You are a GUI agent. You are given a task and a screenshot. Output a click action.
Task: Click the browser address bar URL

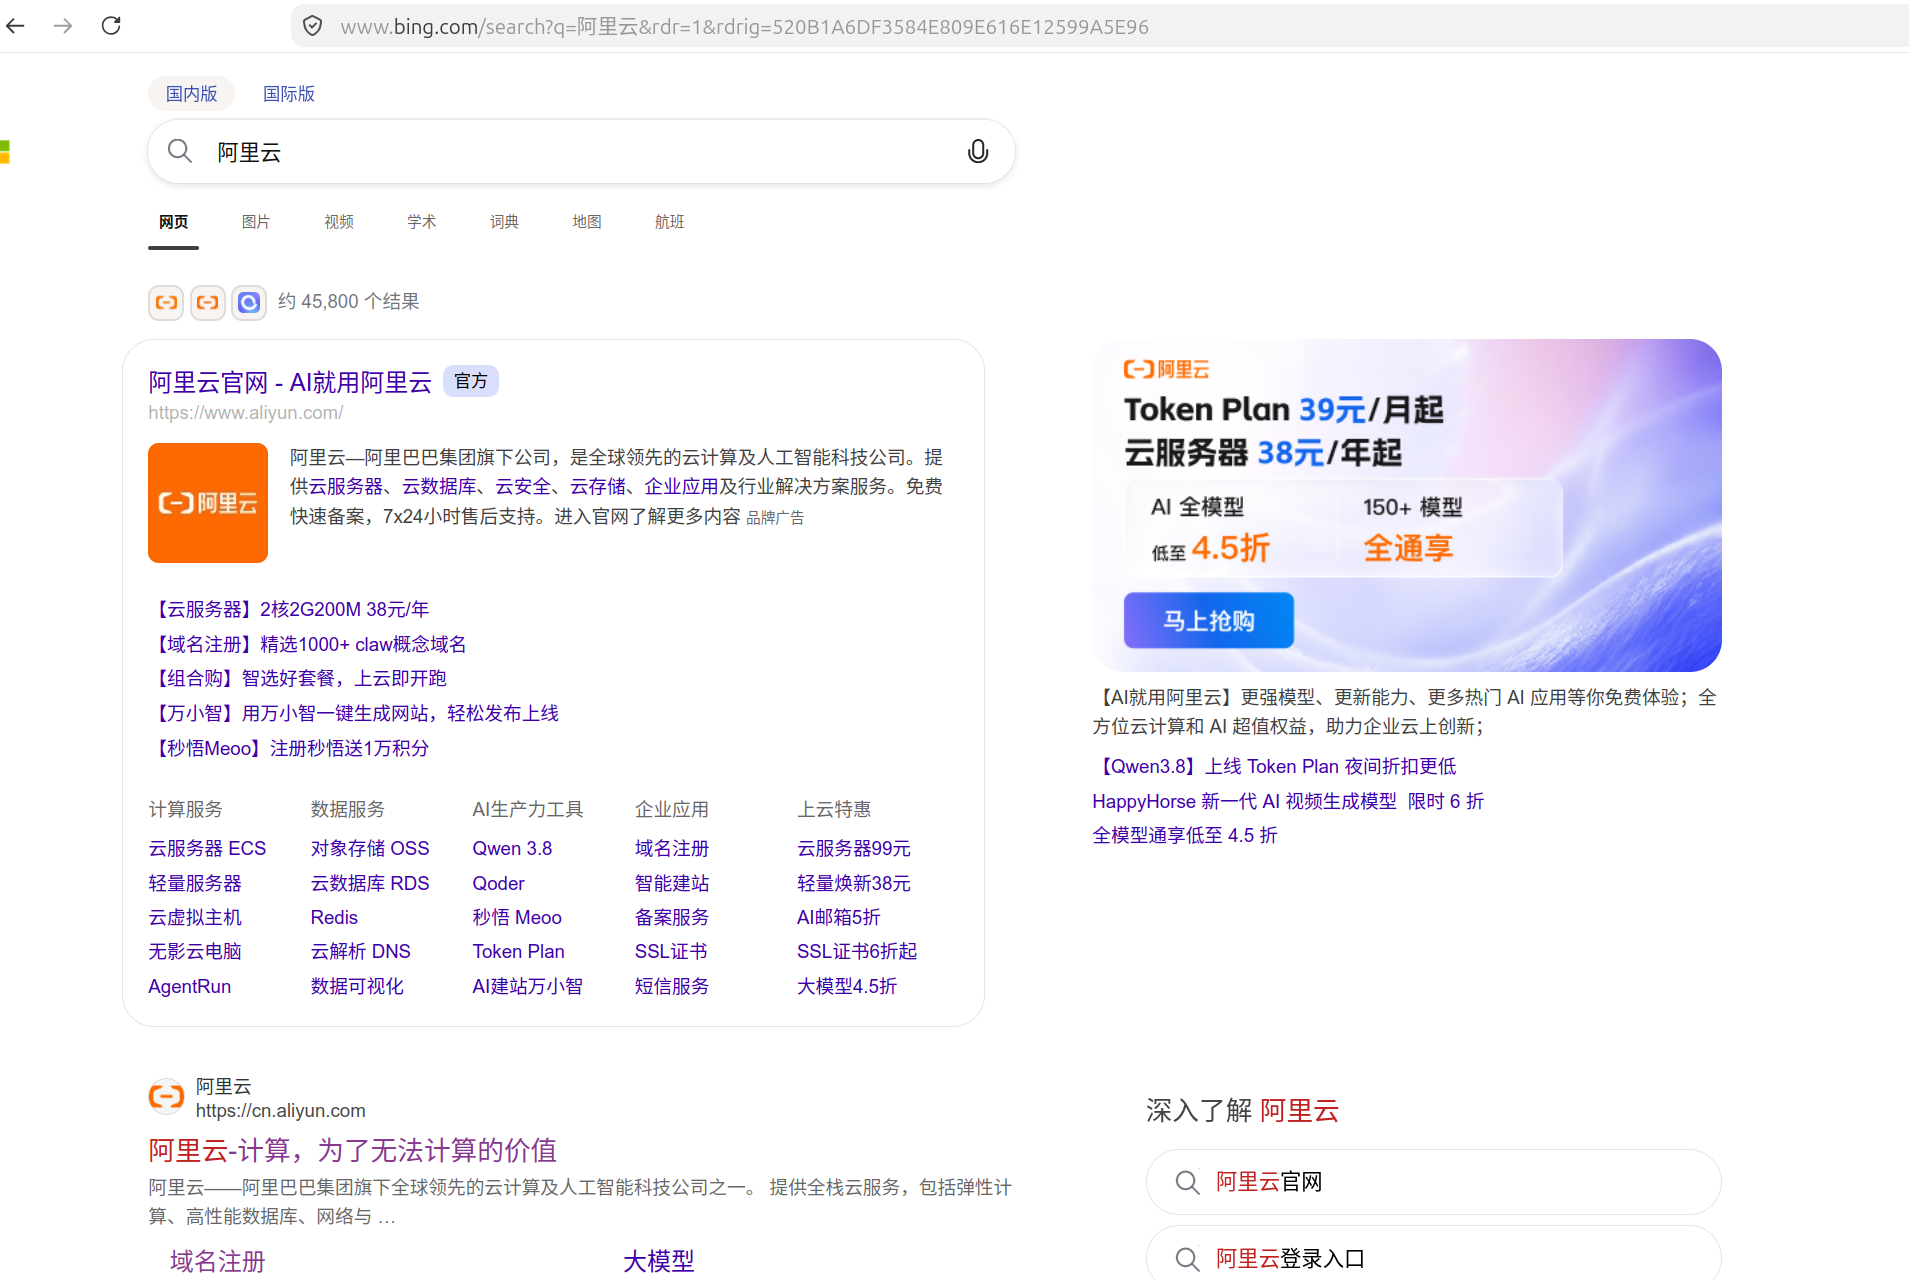(x=744, y=27)
